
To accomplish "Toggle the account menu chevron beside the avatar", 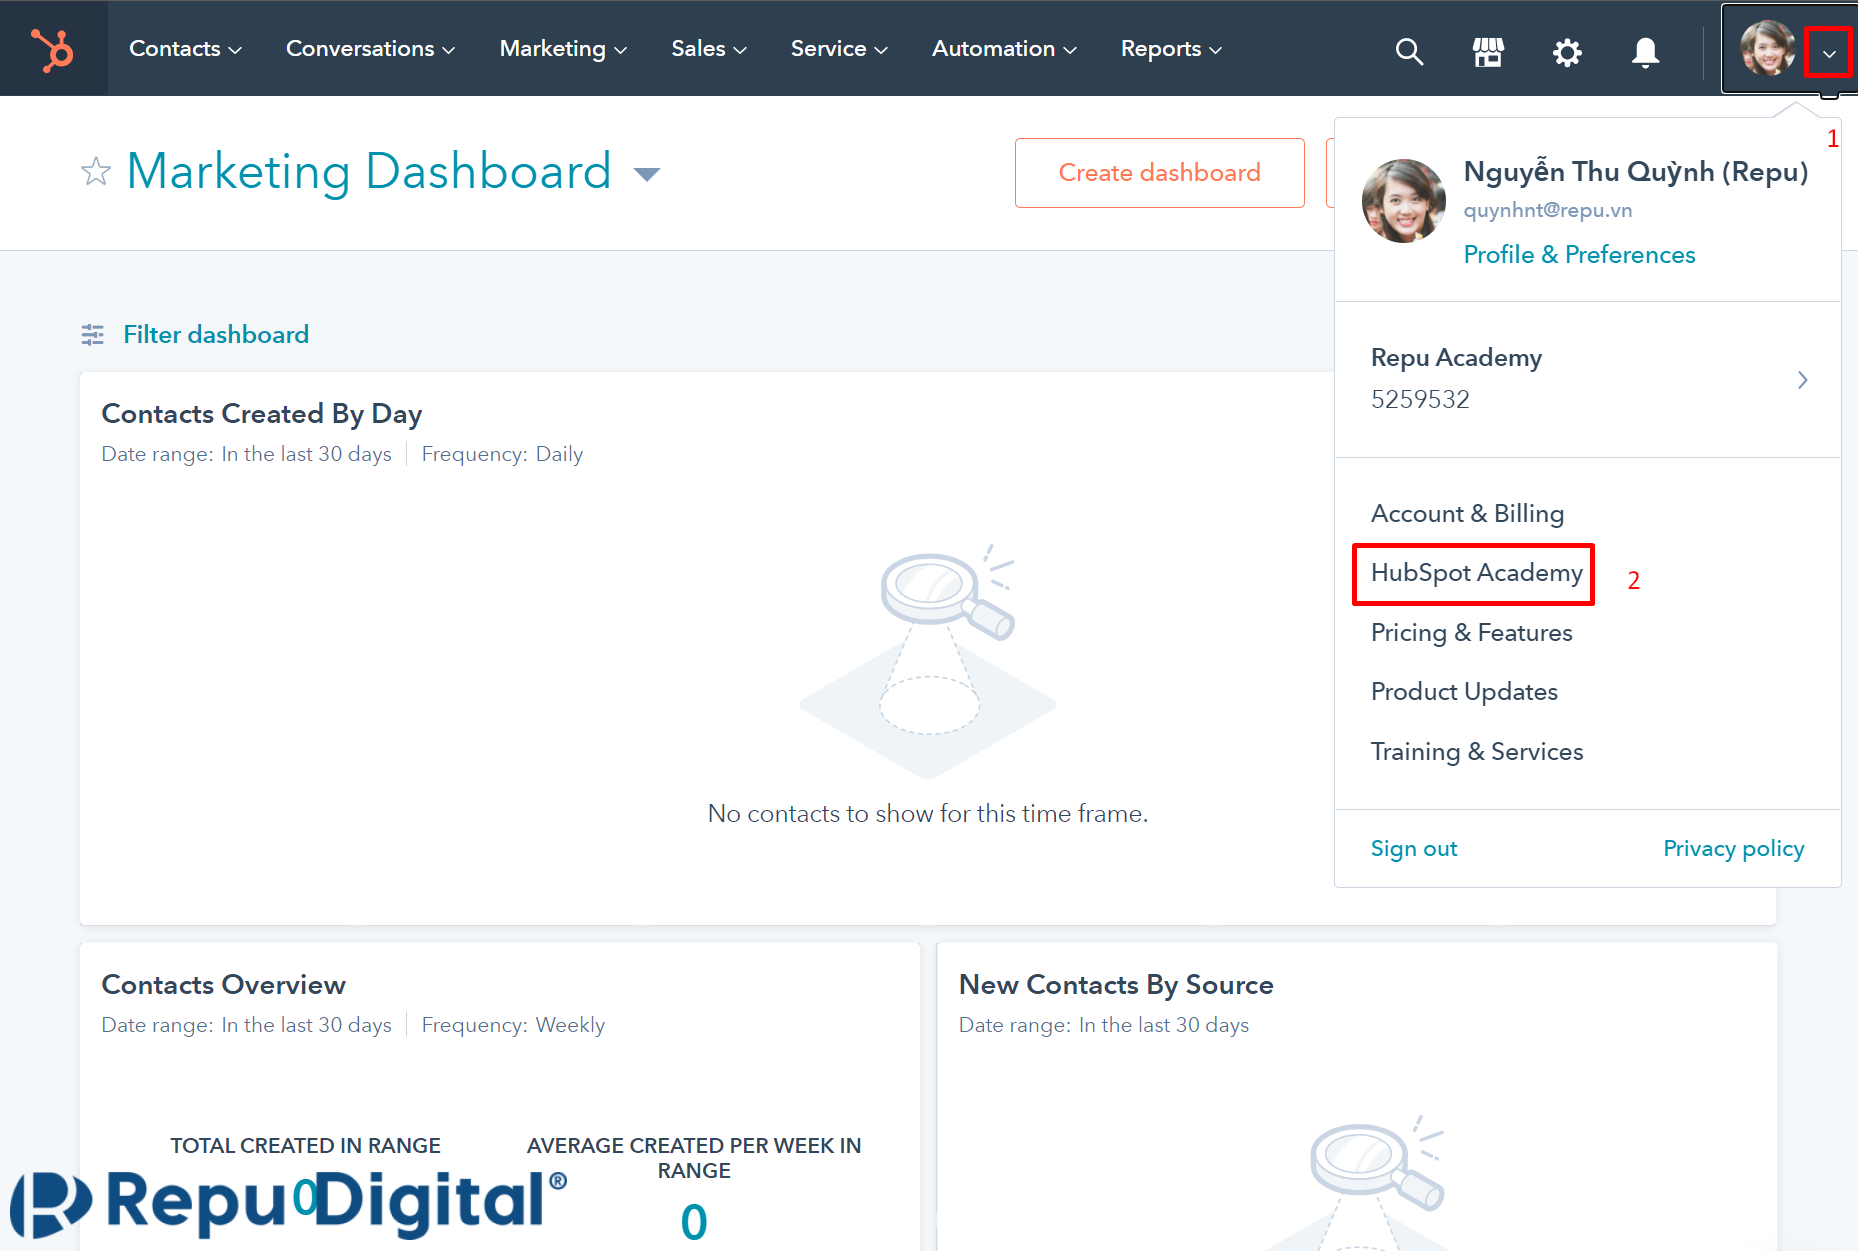I will point(1829,52).
